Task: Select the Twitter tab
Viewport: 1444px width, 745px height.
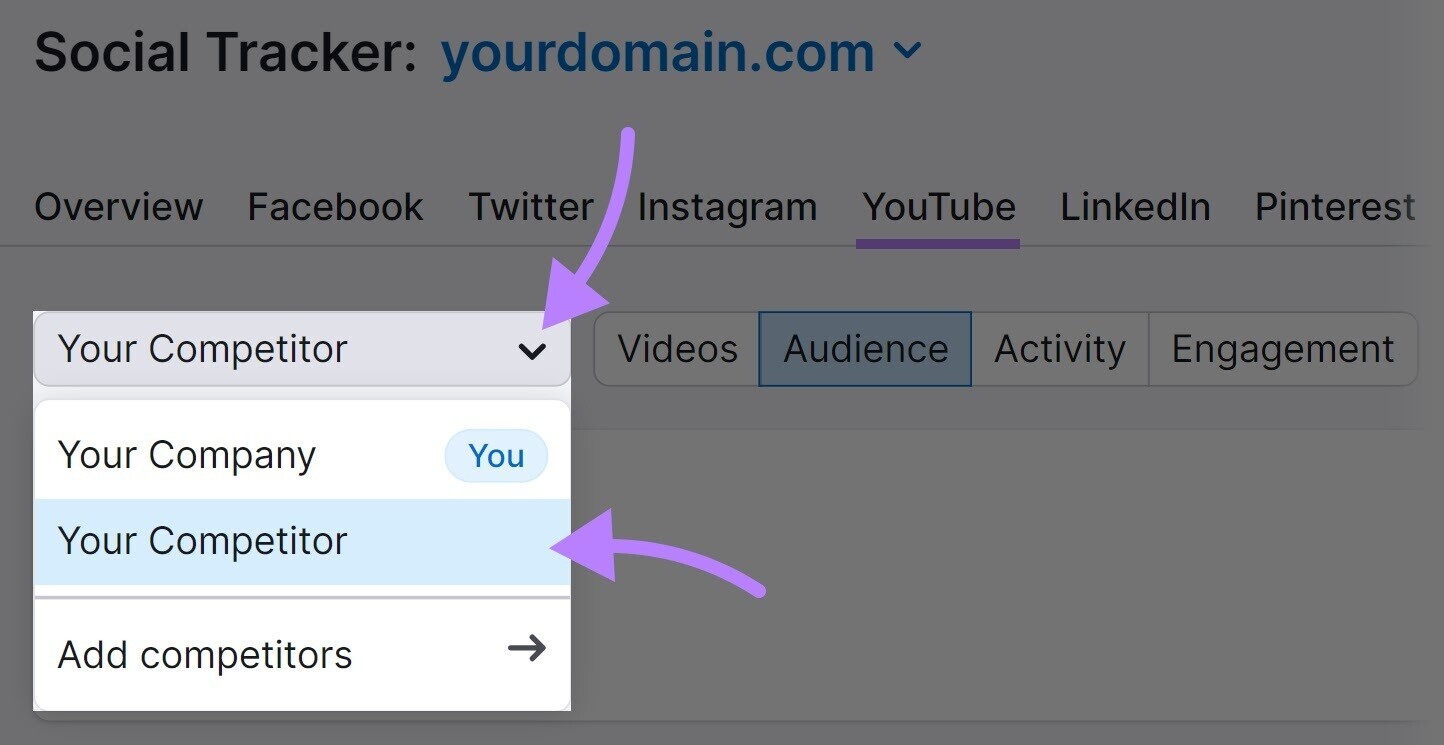Action: tap(531, 207)
